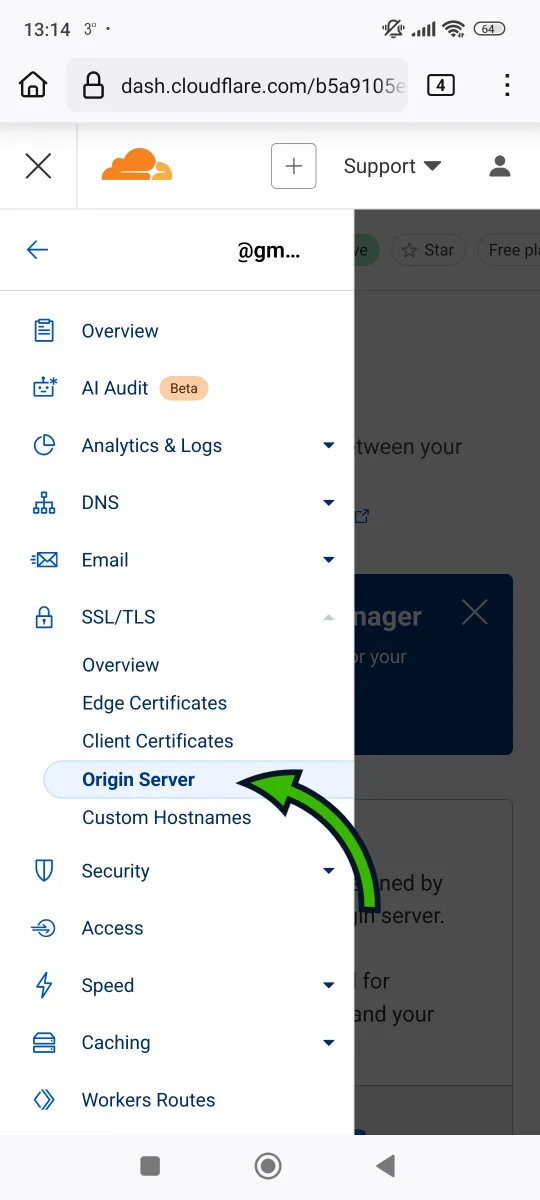
Task: Click the Access arrow icon
Action: click(x=44, y=928)
